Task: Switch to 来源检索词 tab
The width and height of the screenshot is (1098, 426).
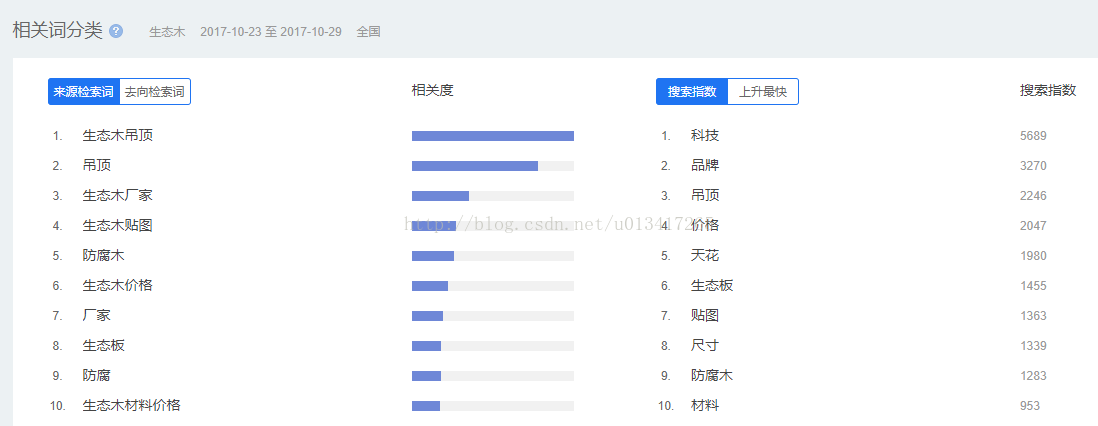Action: click(84, 92)
